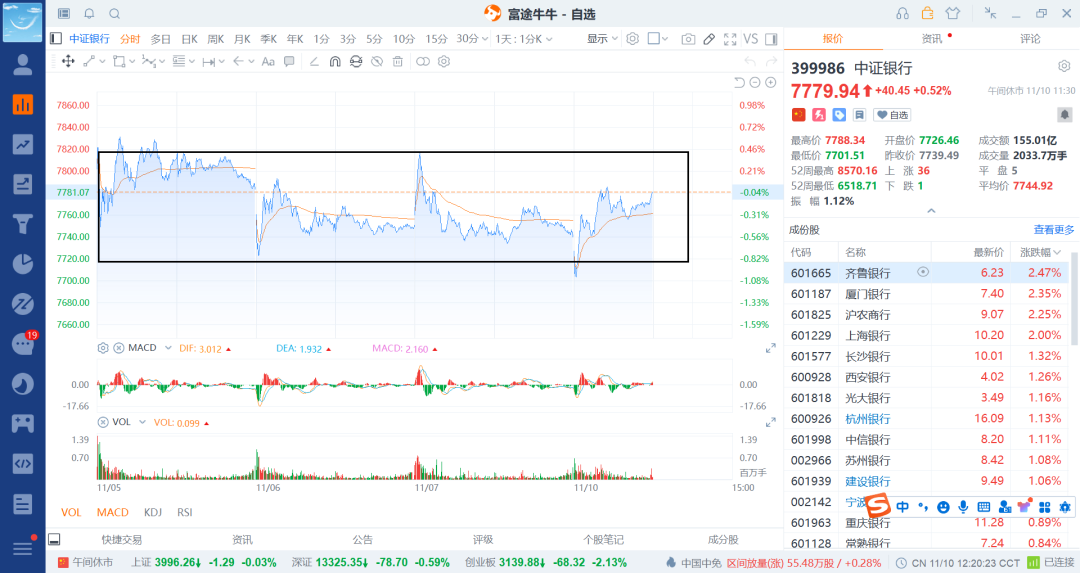Open the notification bell in title bar
Image resolution: width=1080 pixels, height=573 pixels.
[90, 14]
